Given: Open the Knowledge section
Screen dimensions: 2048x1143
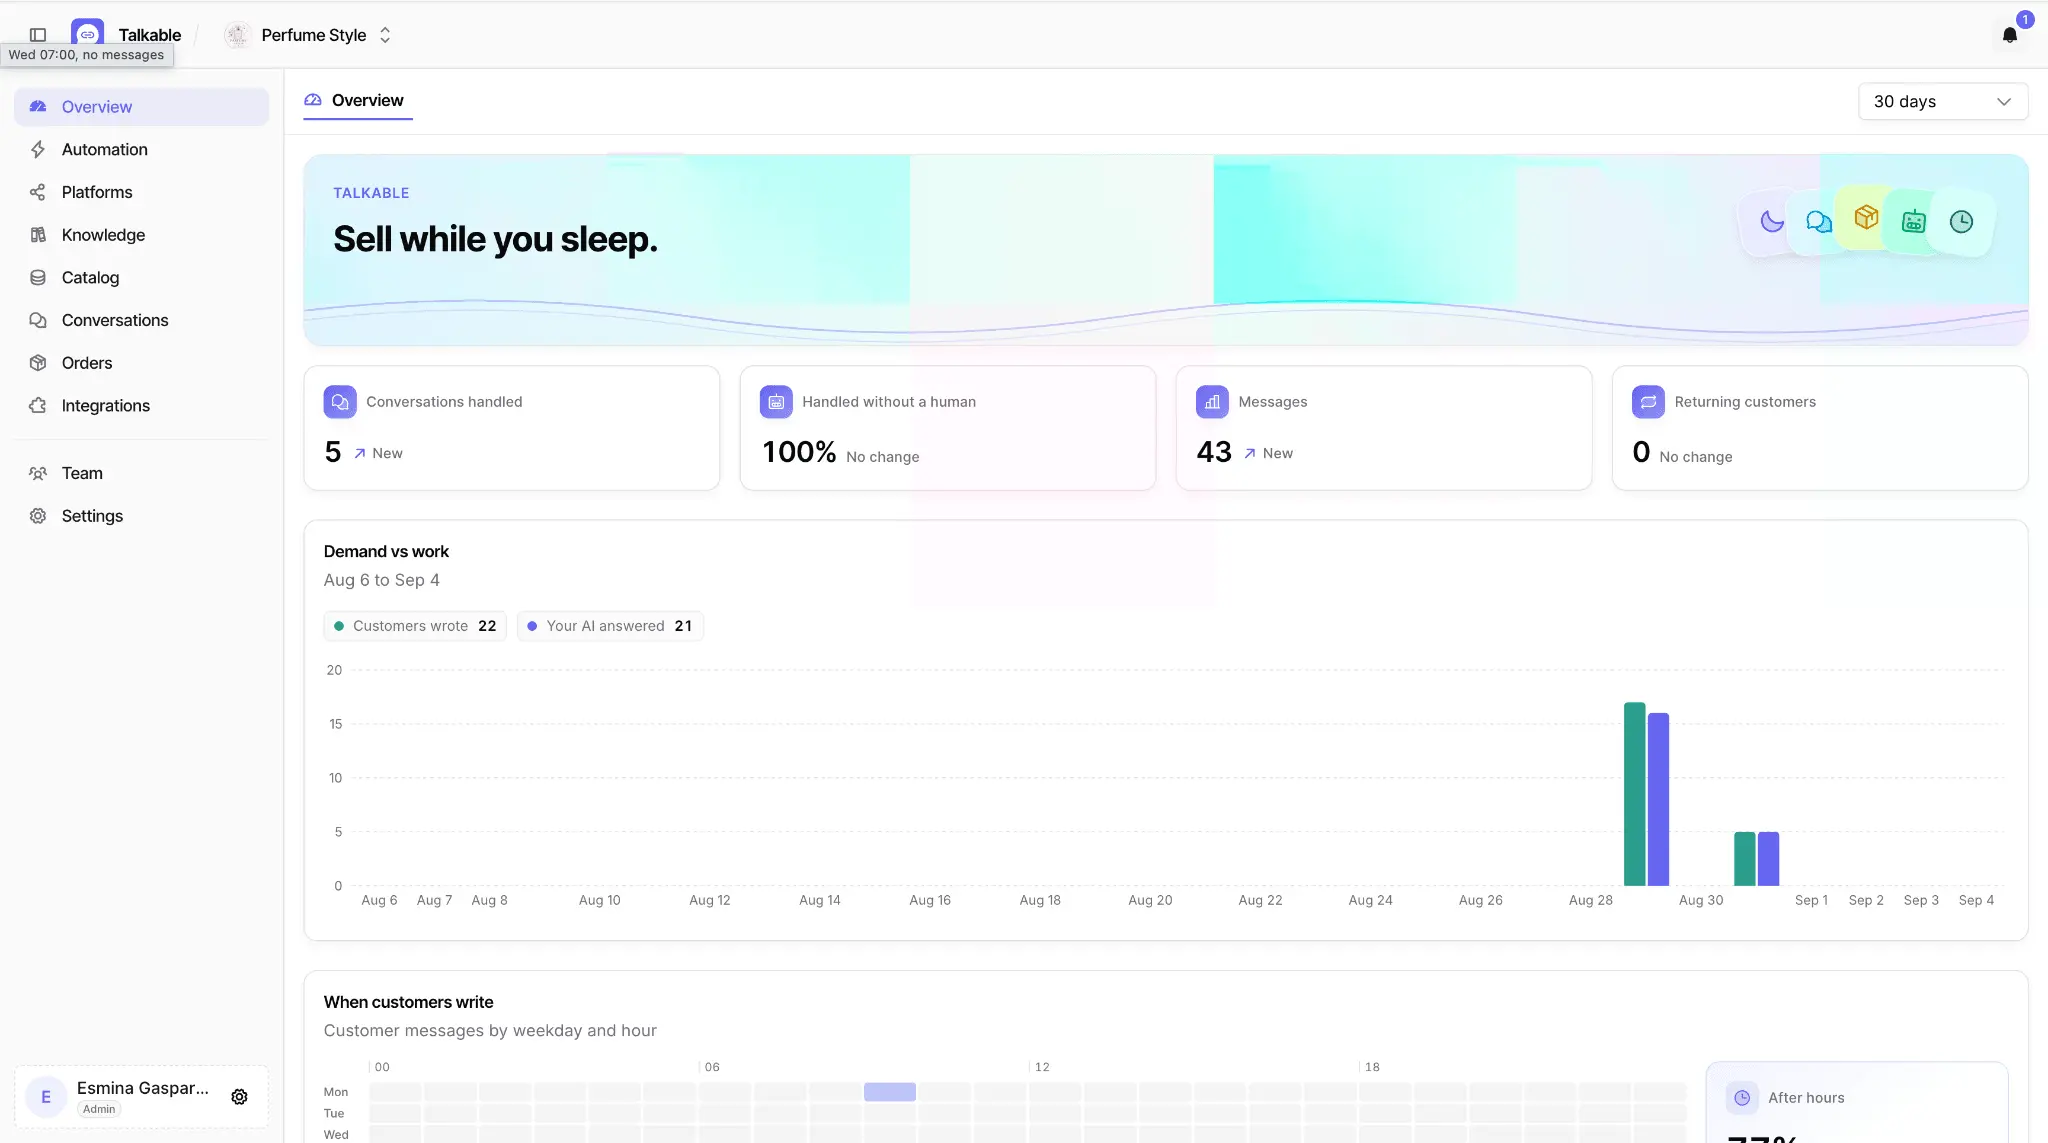Looking at the screenshot, I should tap(141, 235).
